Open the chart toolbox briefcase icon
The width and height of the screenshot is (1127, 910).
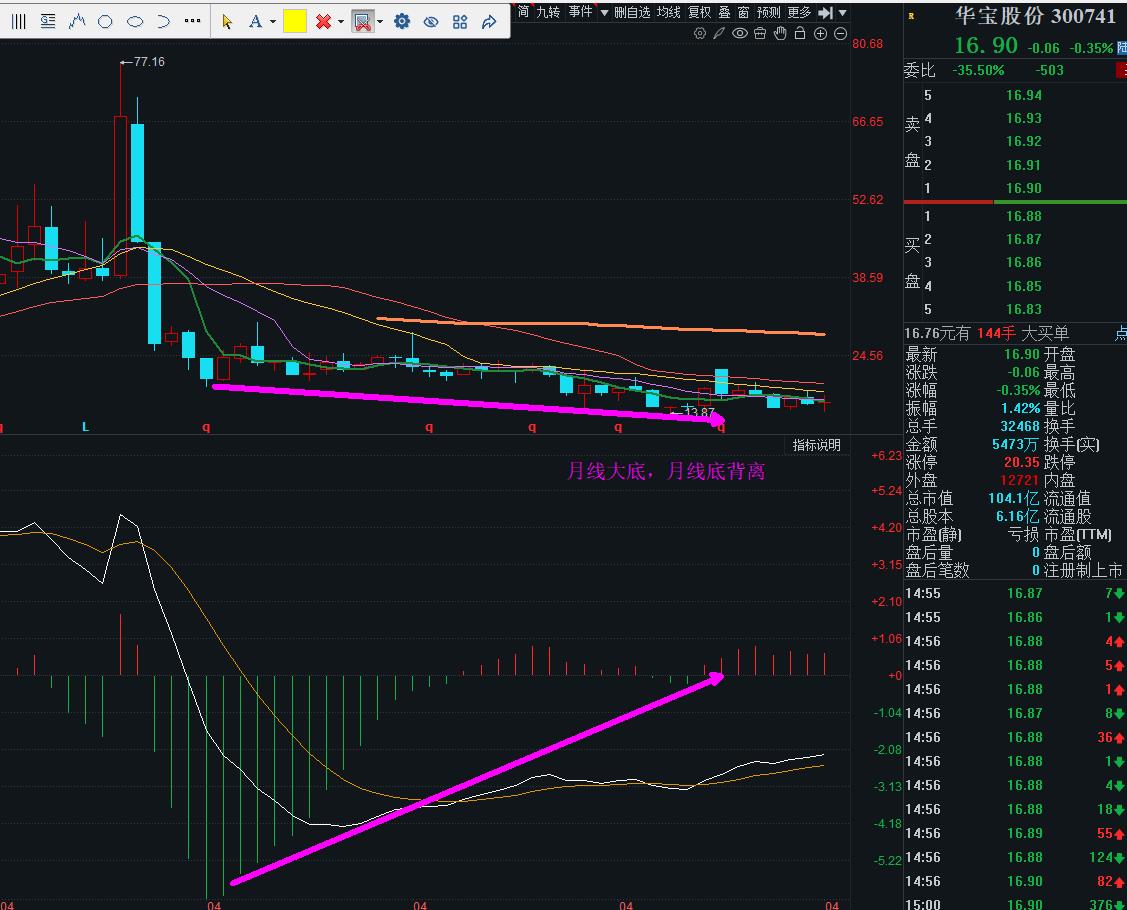(760, 33)
